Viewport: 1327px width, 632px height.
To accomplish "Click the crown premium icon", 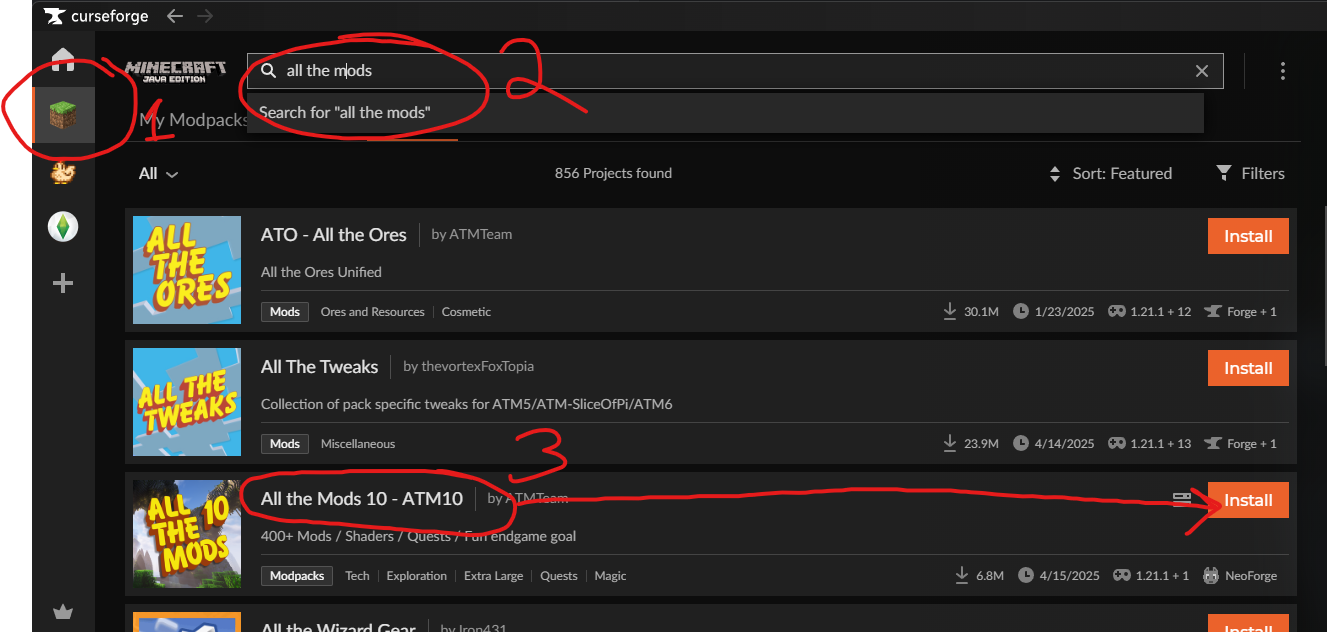I will tap(63, 612).
